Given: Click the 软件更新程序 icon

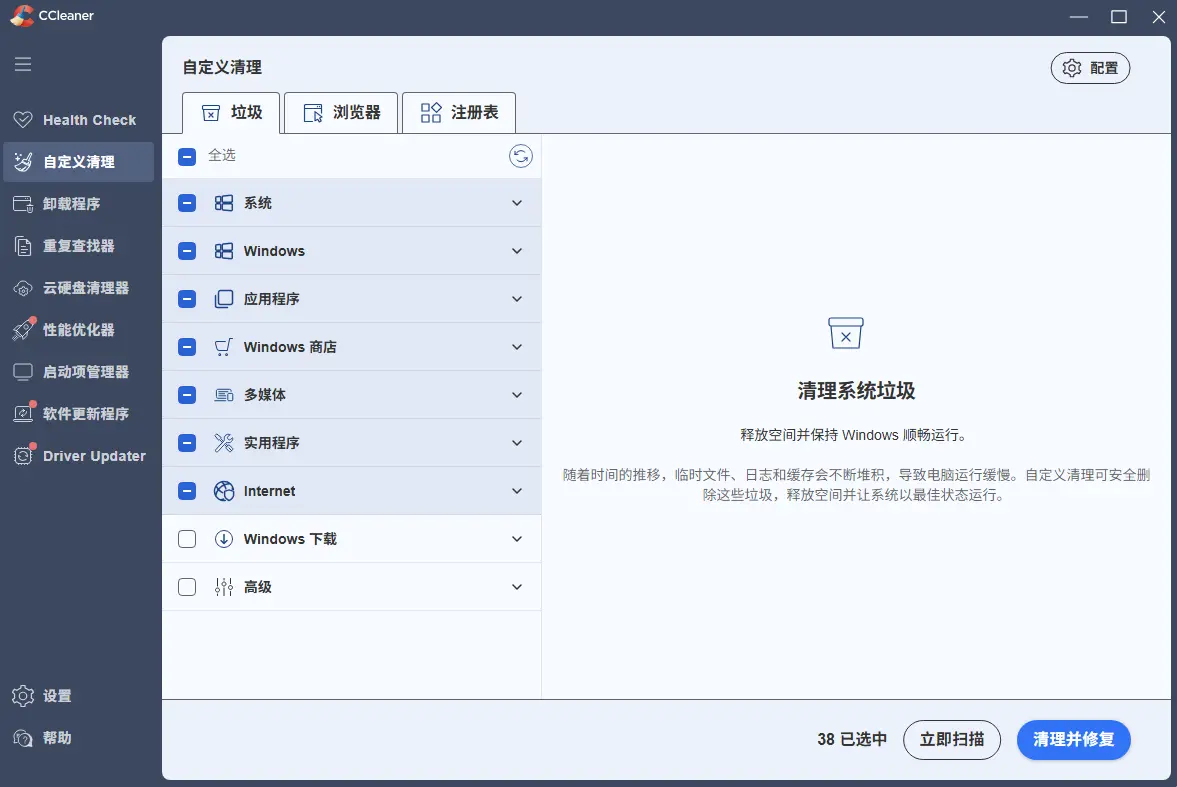Looking at the screenshot, I should (23, 413).
